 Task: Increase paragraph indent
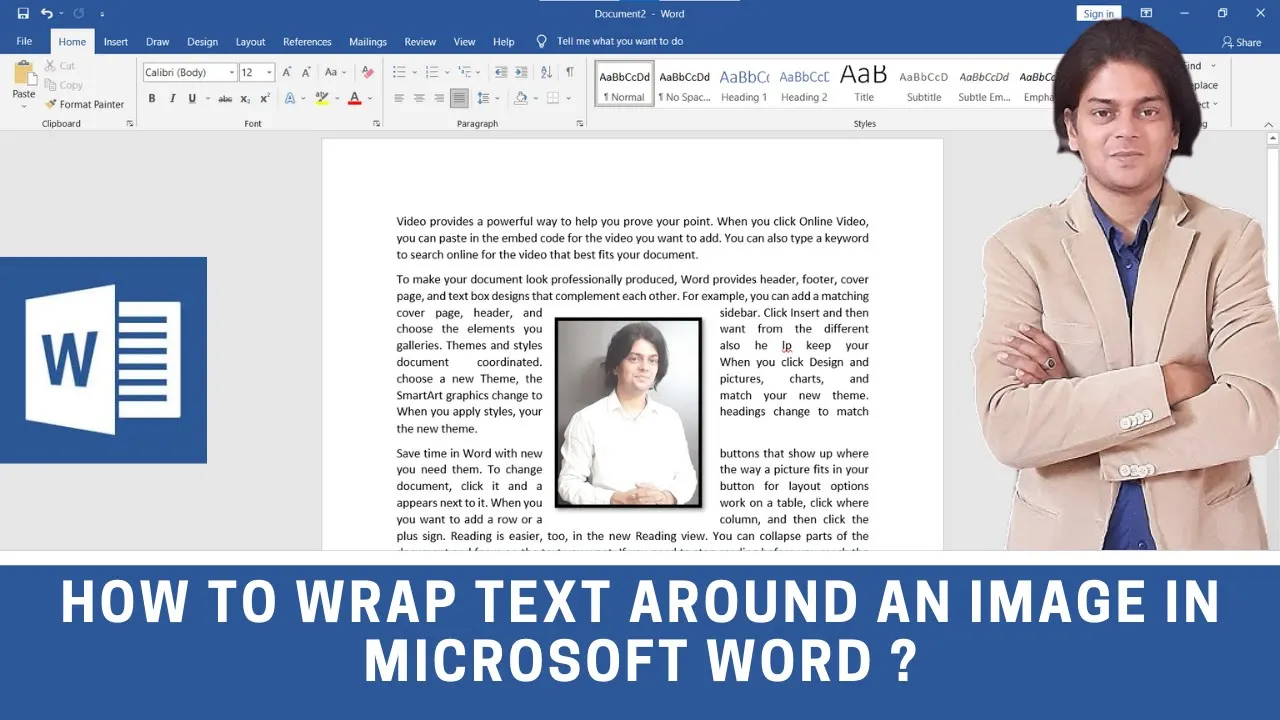tap(521, 72)
